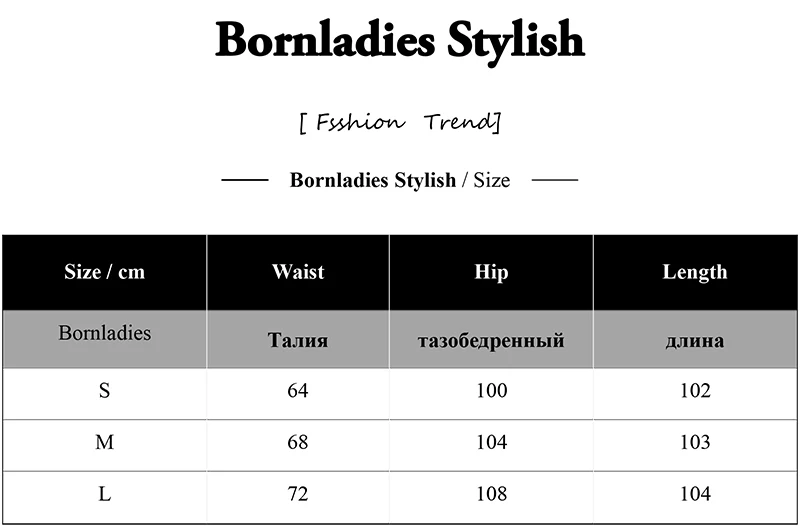
Task: Select the Waist column header
Action: pos(298,271)
